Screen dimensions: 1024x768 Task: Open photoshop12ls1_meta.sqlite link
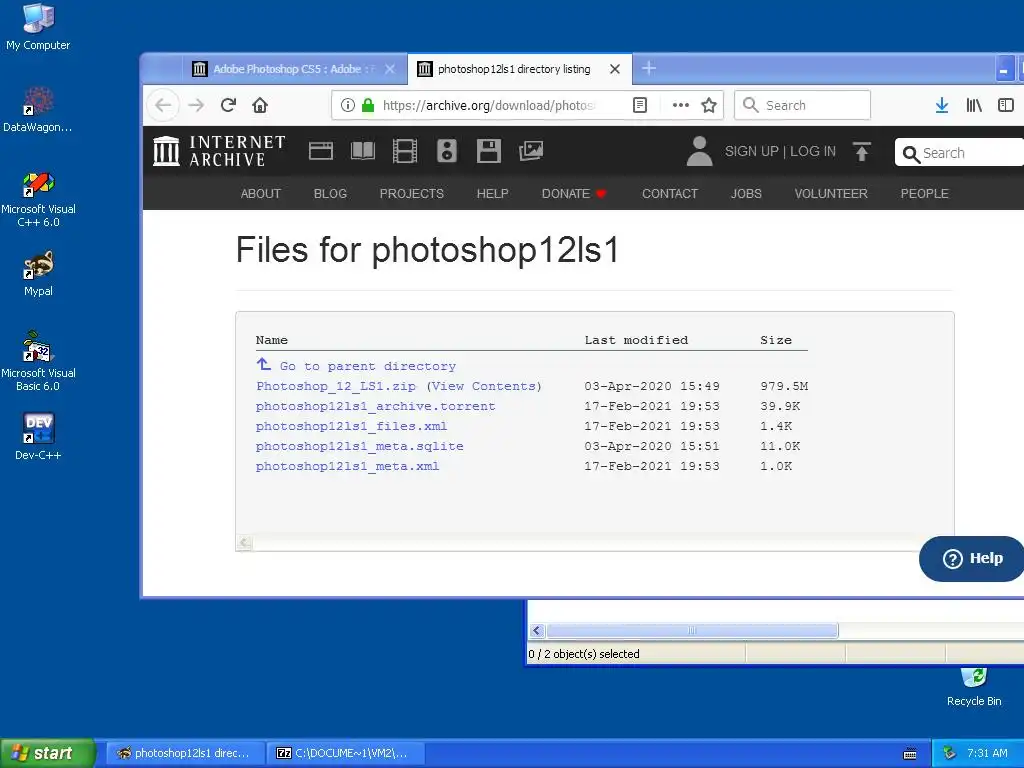[359, 447]
